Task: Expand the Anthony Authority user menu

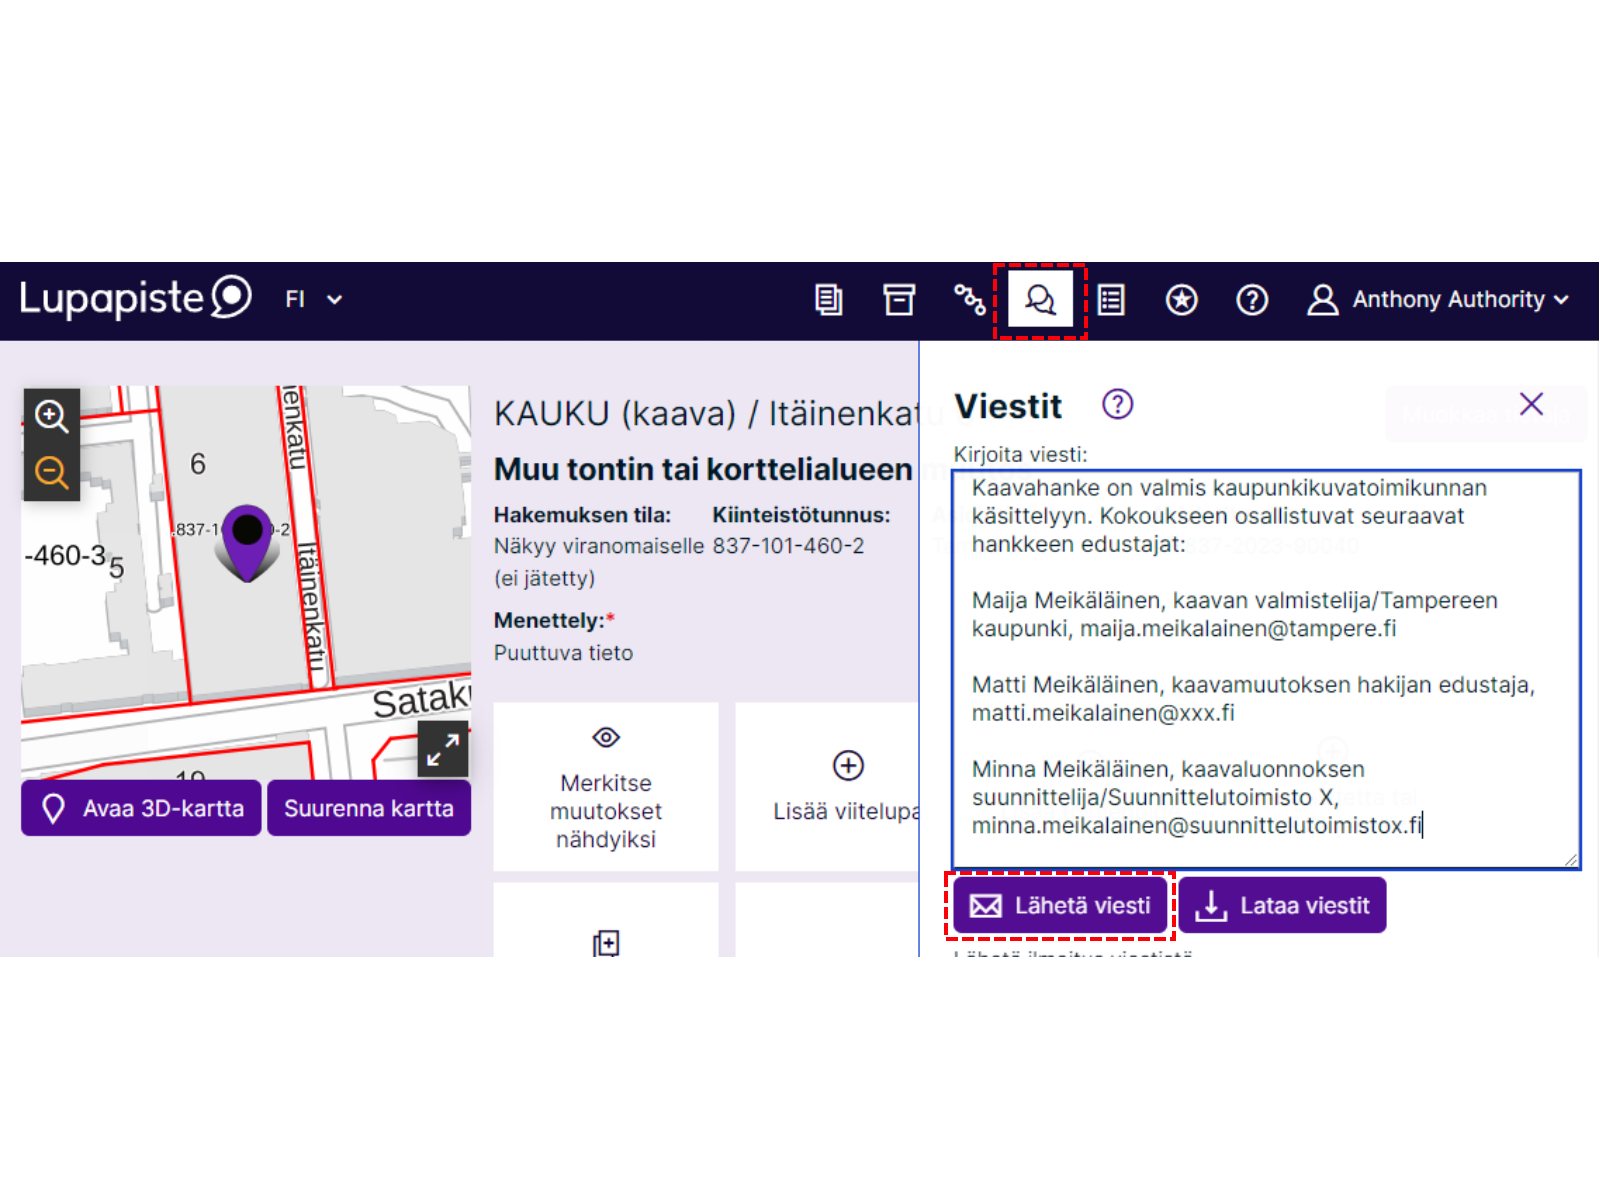Action: coord(1438,299)
